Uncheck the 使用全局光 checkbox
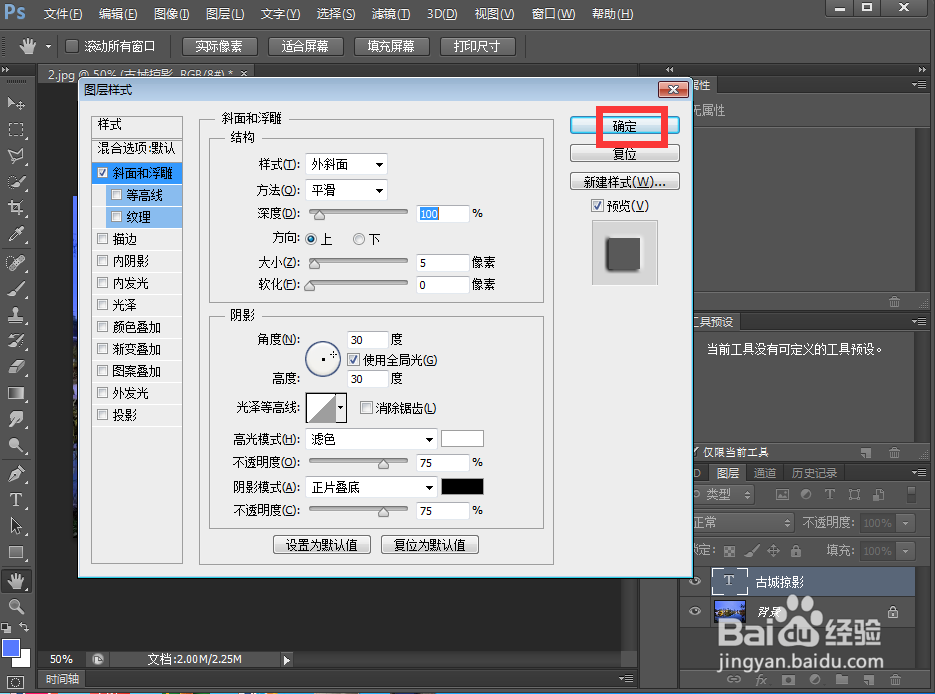This screenshot has width=935, height=694. coord(354,359)
